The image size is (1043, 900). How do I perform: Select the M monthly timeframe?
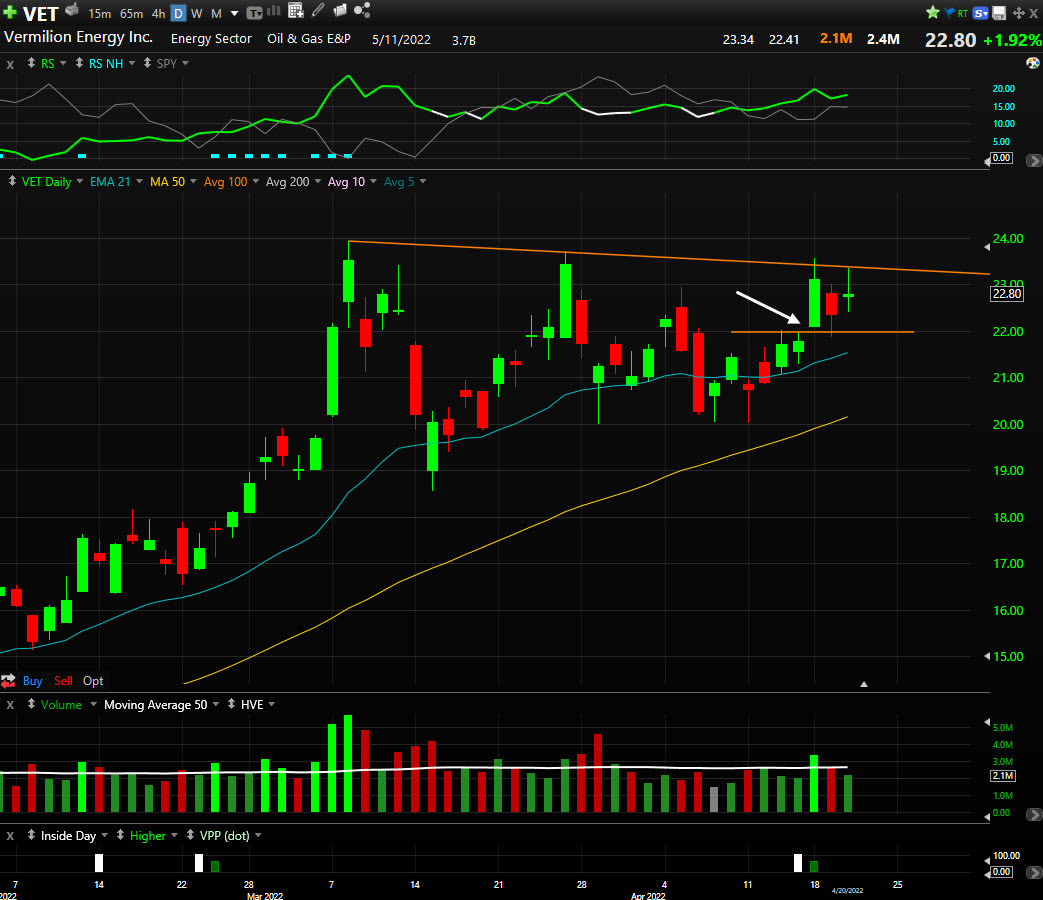click(216, 13)
